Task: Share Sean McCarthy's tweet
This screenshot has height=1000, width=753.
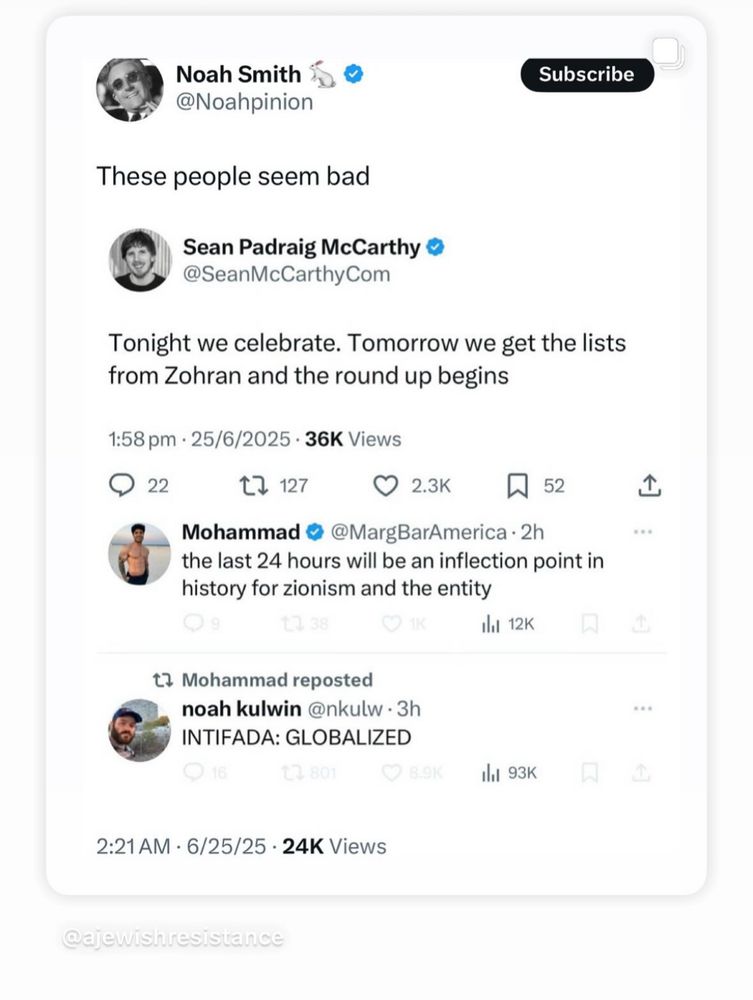Action: point(649,486)
